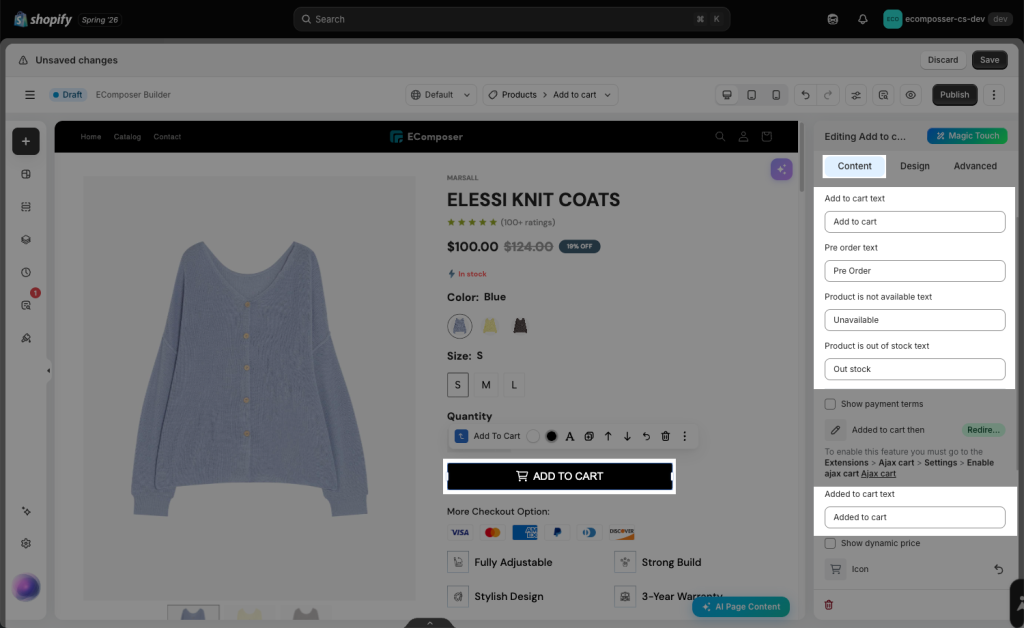Reset the Icon setting to default
Viewport: 1024px width, 628px height.
tap(998, 569)
